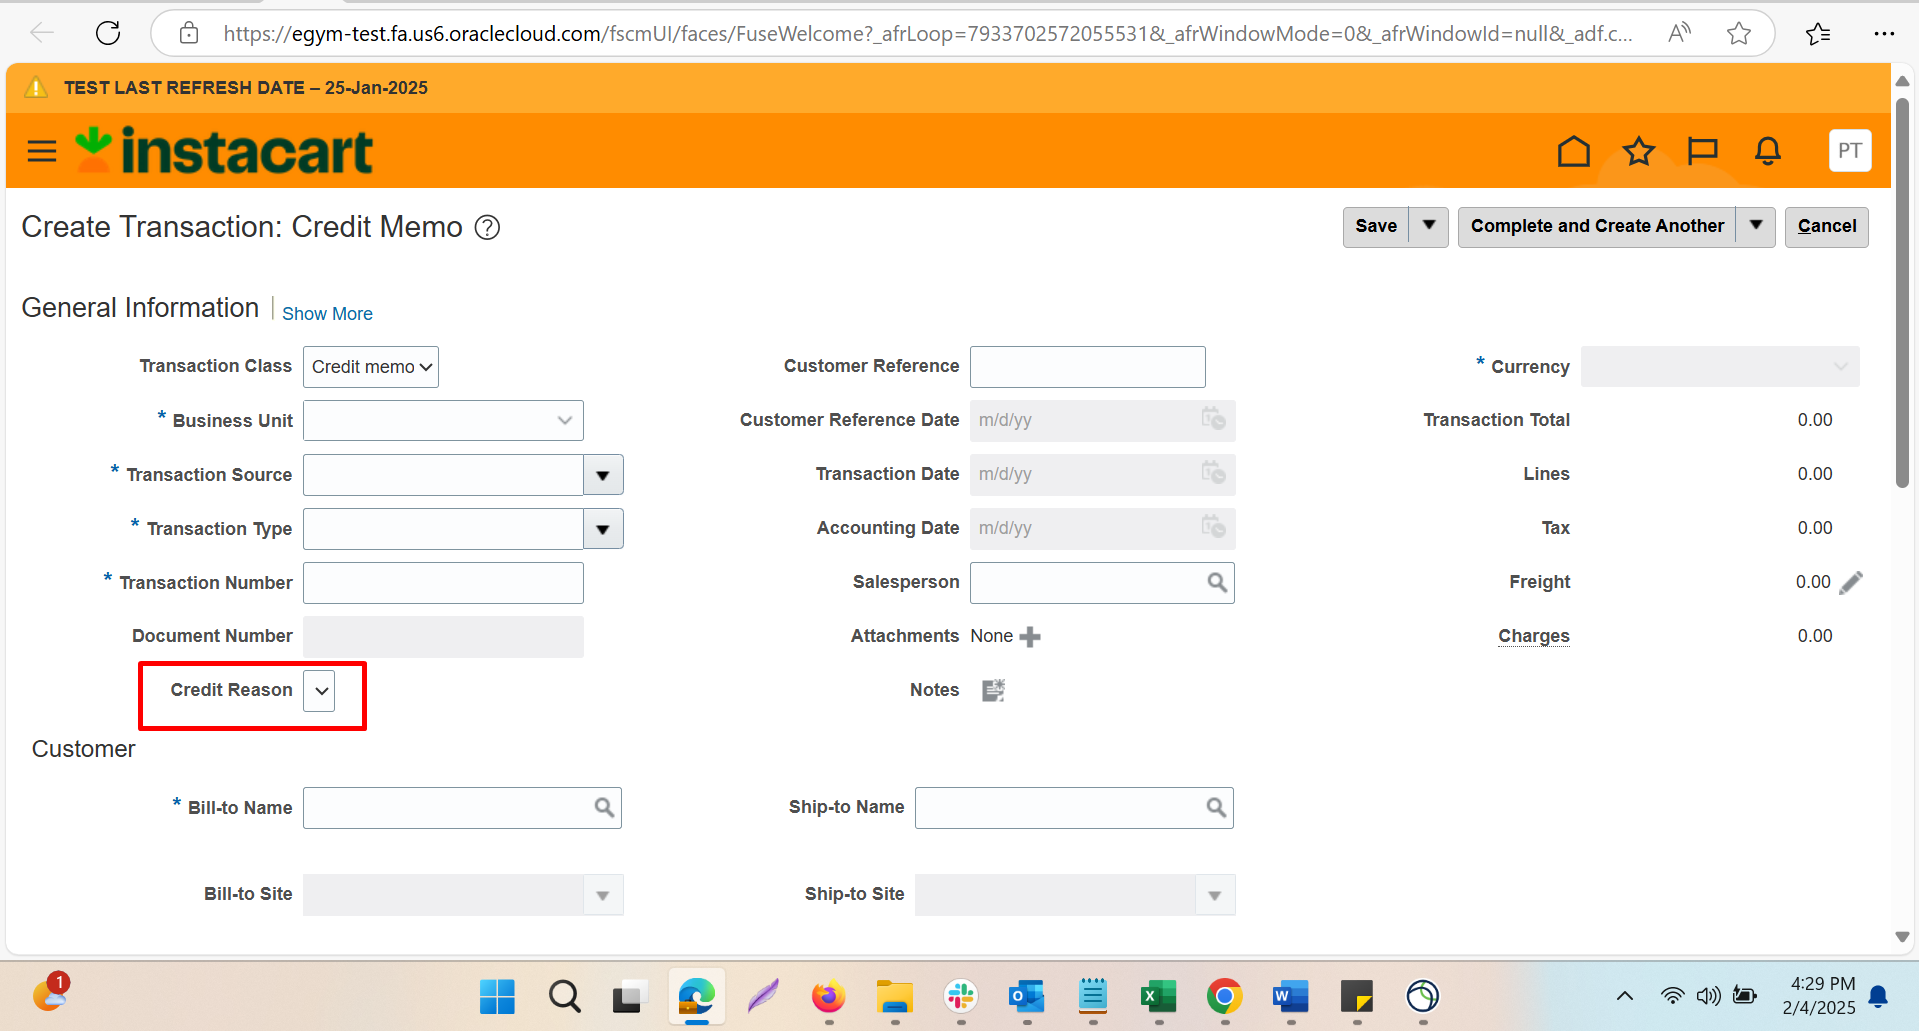
Task: Add an attachment using the plus icon
Action: tap(1031, 637)
